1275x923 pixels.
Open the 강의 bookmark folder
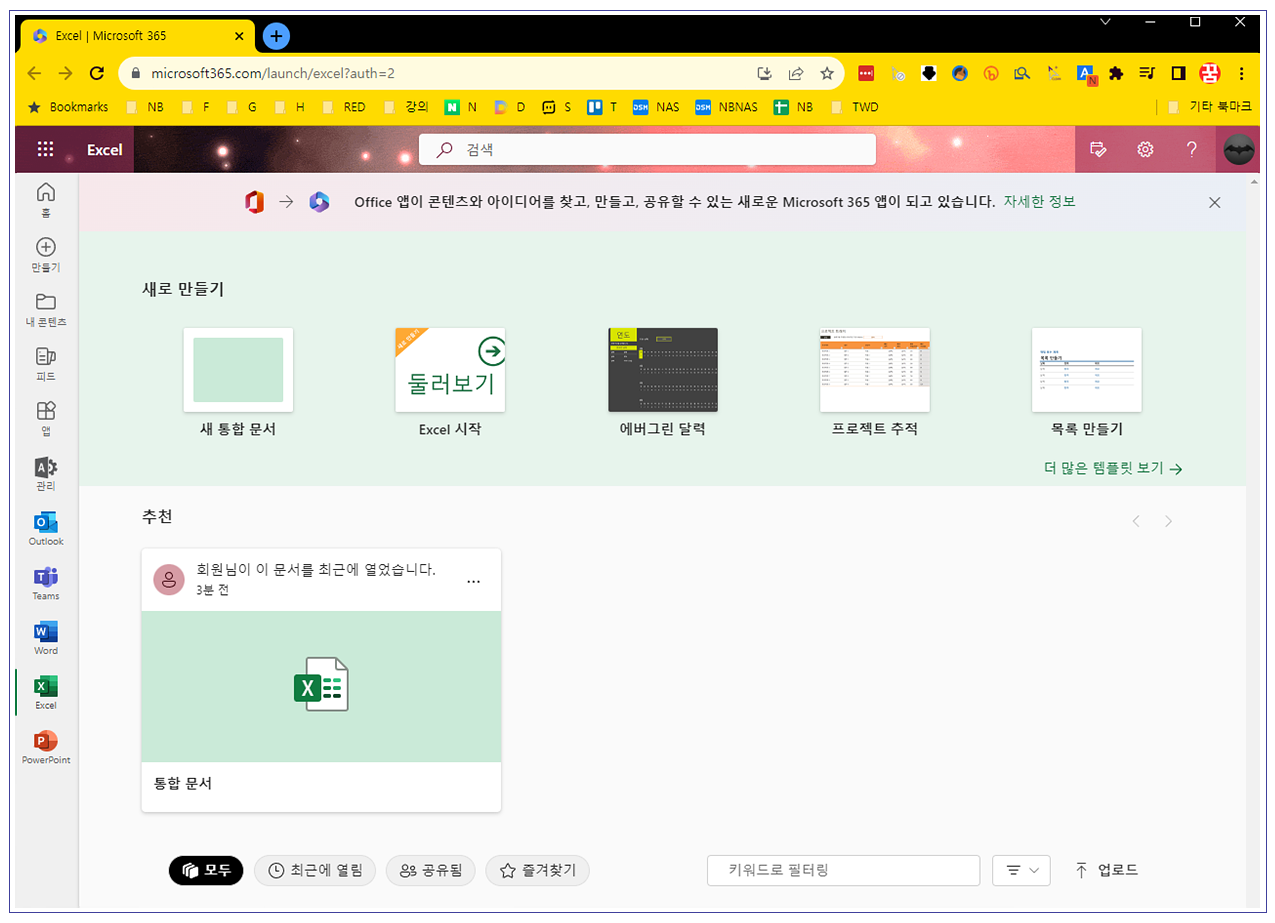406,107
